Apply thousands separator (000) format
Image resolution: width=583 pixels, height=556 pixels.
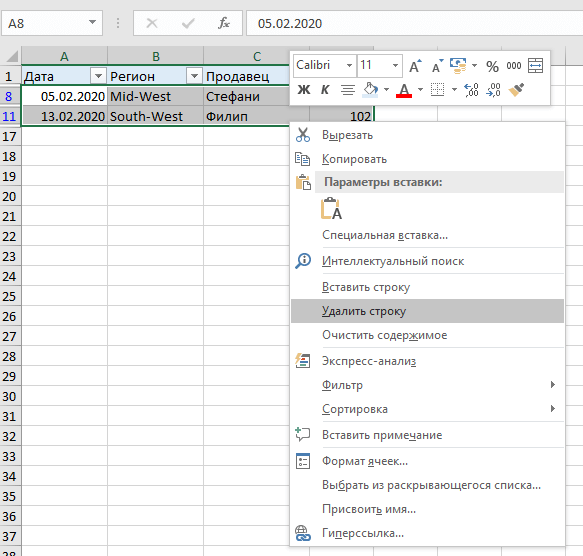[x=514, y=66]
